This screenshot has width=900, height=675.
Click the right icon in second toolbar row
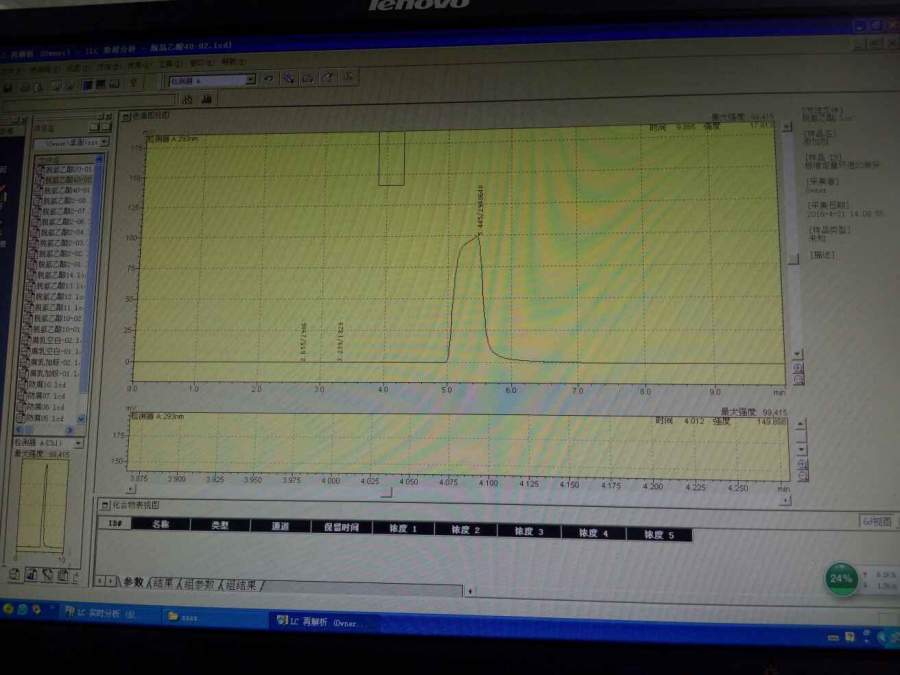207,99
